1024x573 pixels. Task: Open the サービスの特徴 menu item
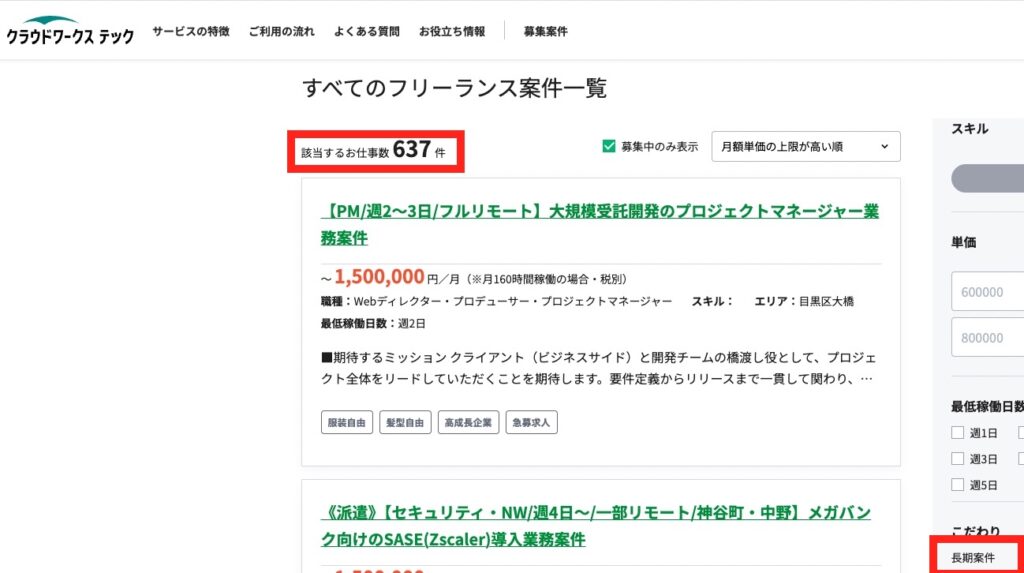(191, 31)
